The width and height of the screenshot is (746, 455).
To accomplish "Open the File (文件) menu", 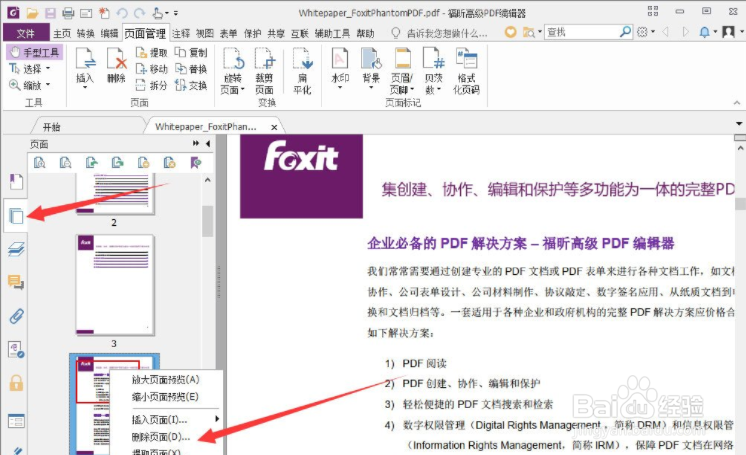I will click(26, 33).
